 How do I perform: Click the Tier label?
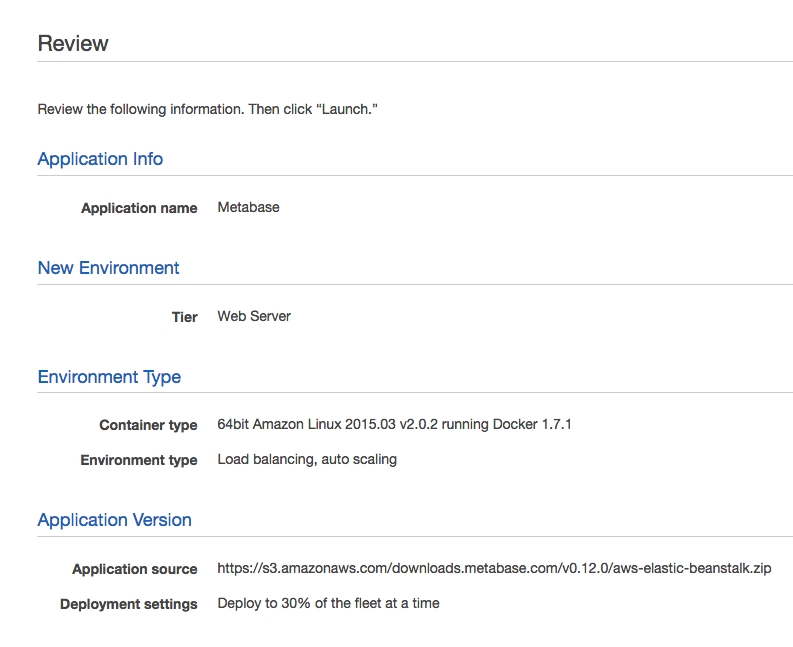coord(185,317)
